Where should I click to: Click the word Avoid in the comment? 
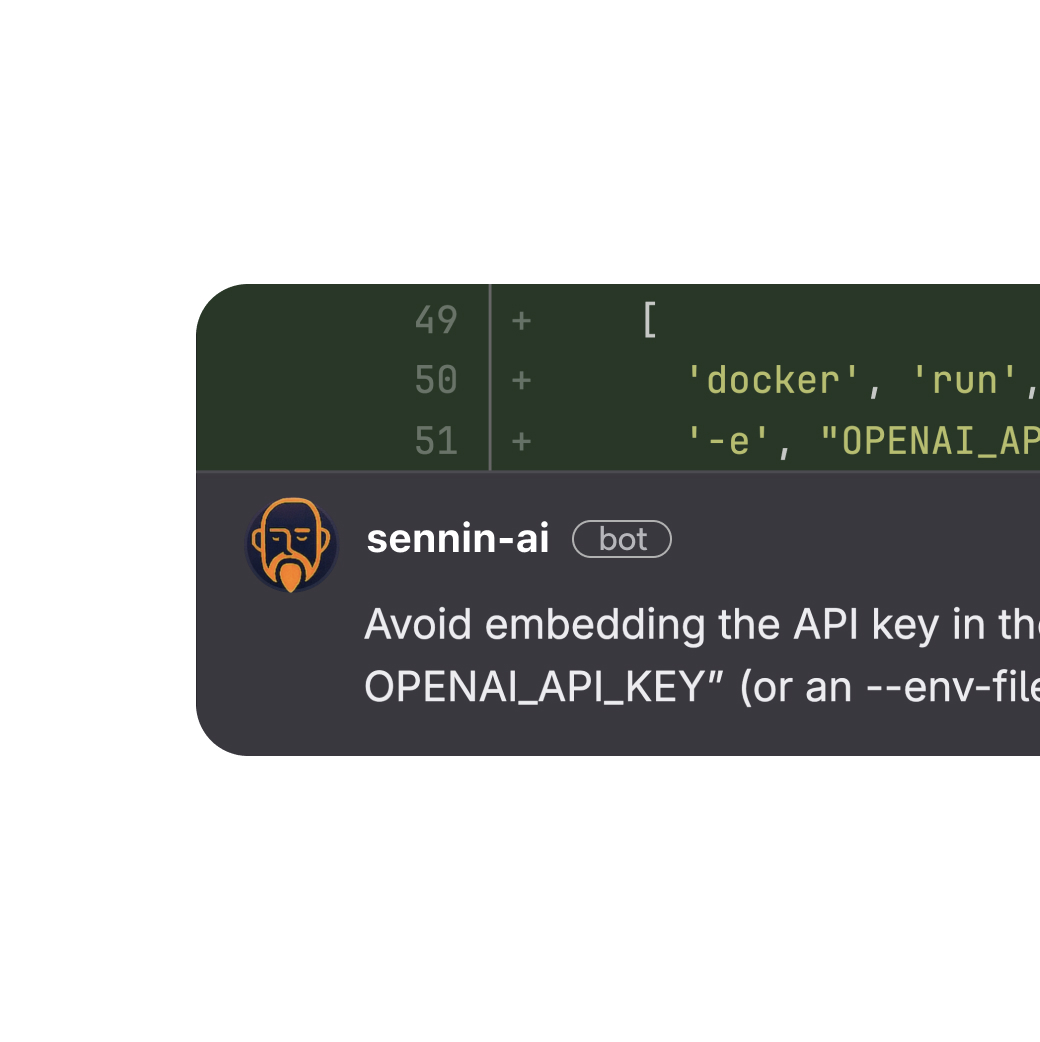pyautogui.click(x=419, y=625)
